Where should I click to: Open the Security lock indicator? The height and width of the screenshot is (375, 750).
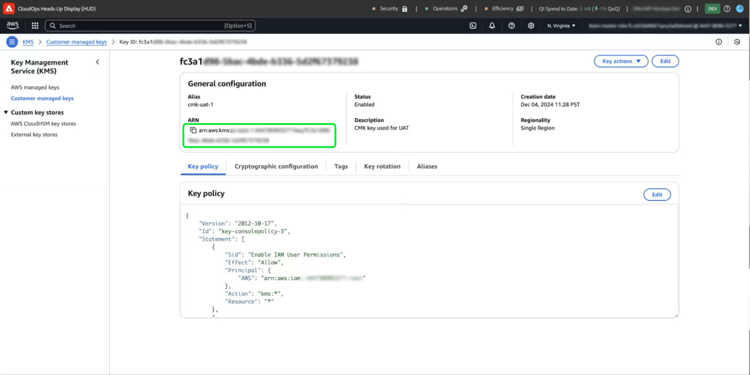tap(404, 9)
